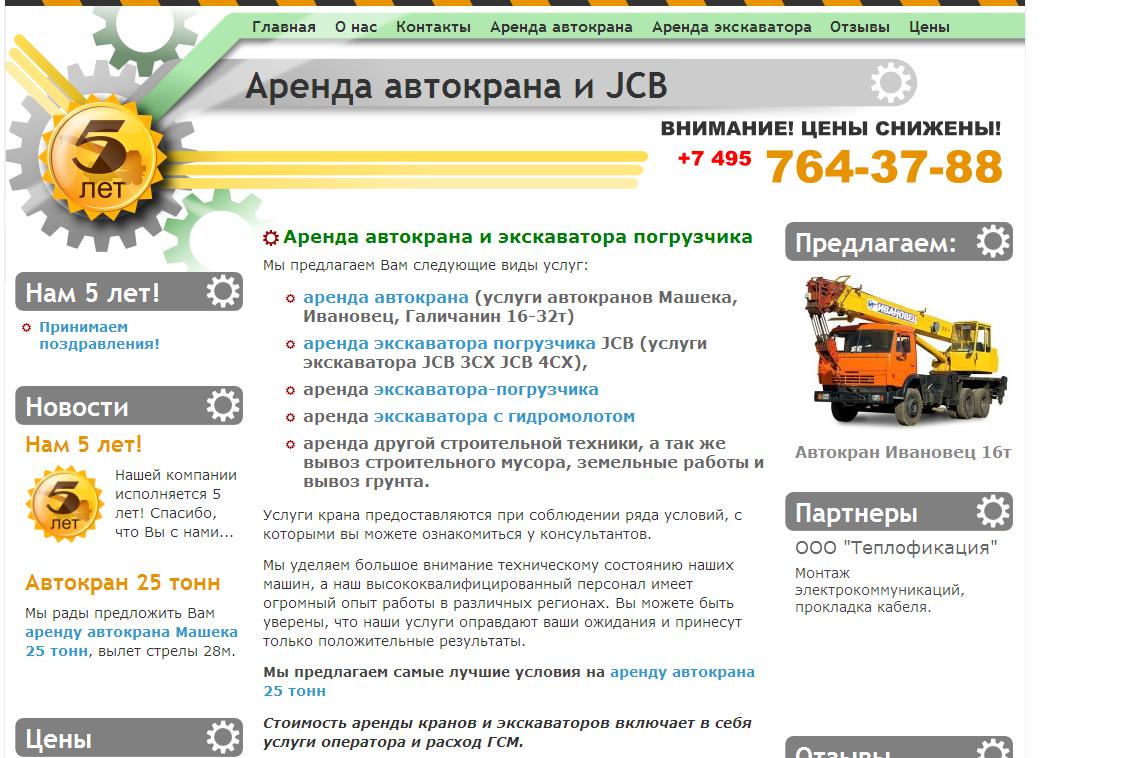Open экскаватора с гидромолотом link
Image resolution: width=1124 pixels, height=758 pixels.
(504, 417)
